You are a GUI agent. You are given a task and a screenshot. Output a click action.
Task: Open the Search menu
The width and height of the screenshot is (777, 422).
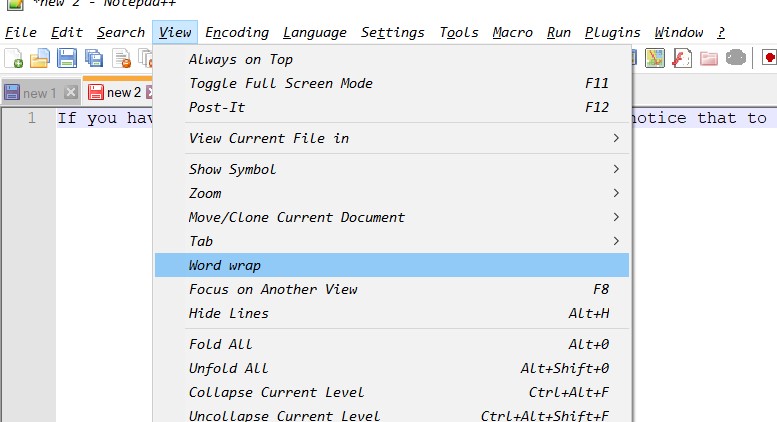pyautogui.click(x=121, y=33)
